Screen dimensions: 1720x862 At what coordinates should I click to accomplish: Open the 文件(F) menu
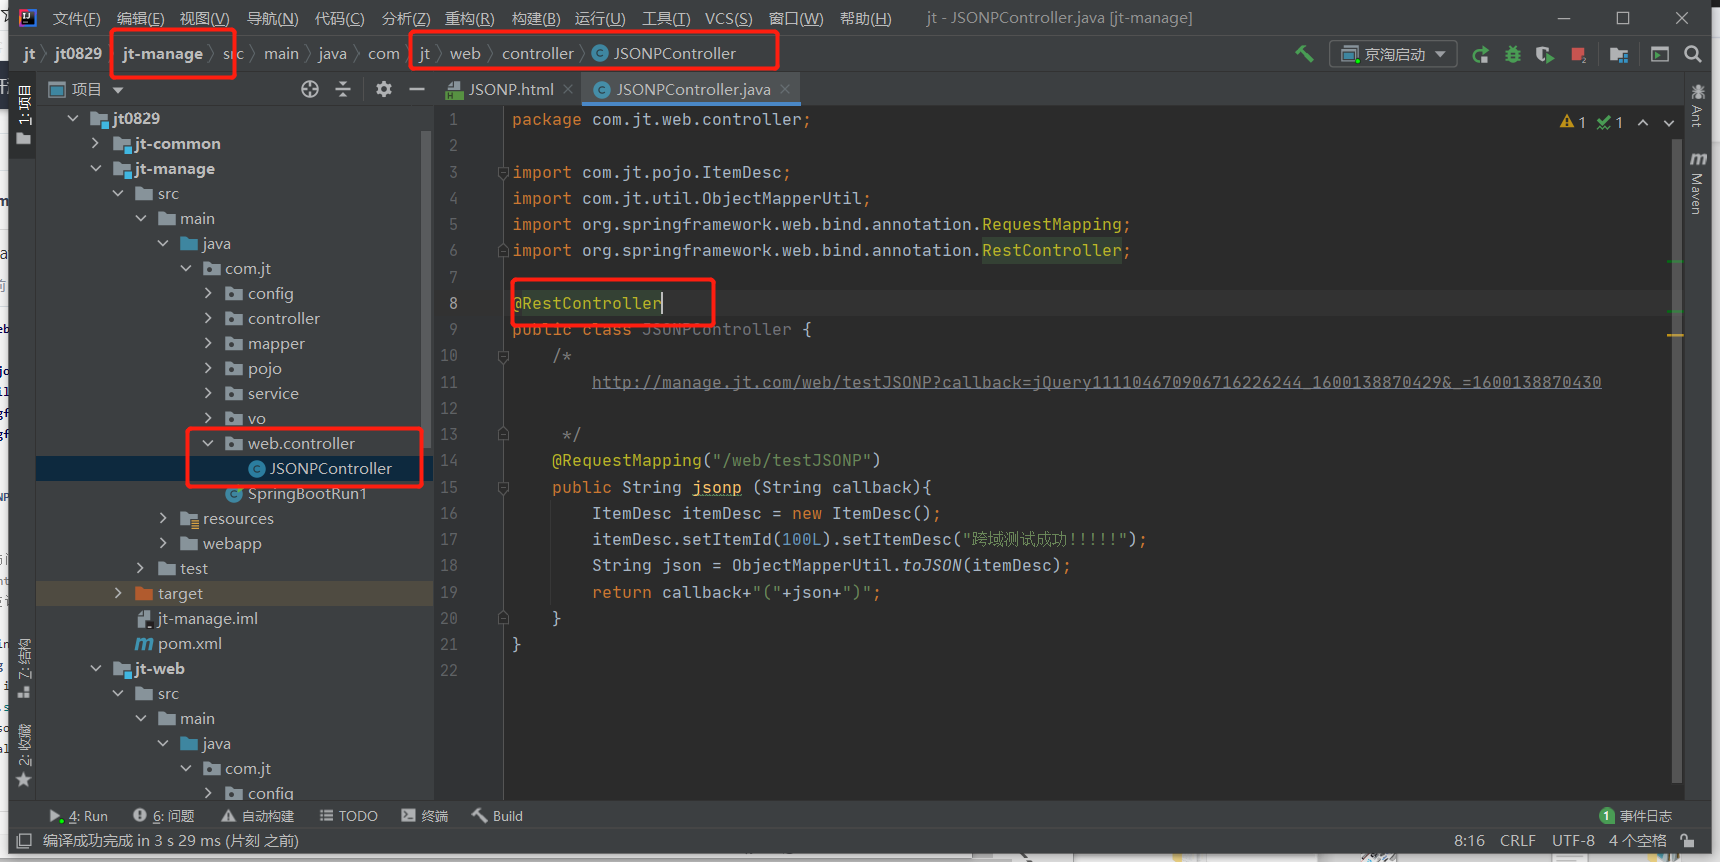(x=76, y=18)
